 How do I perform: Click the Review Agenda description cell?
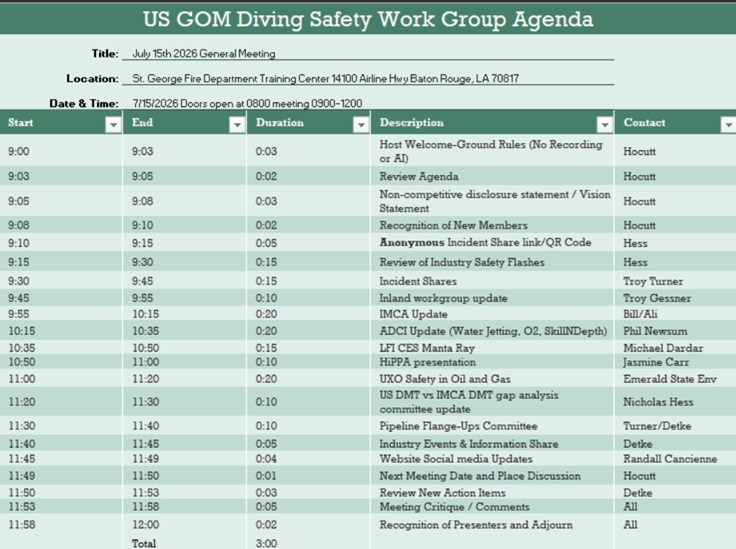tap(492, 176)
